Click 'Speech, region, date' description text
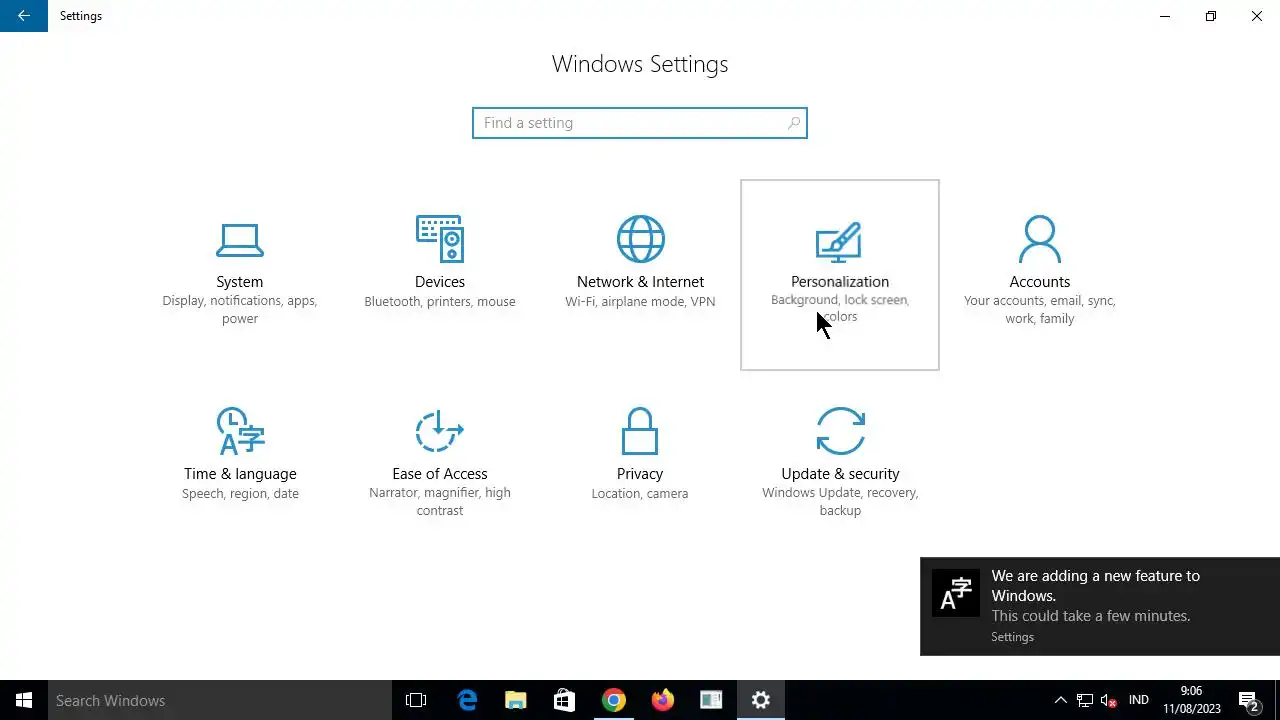The height and width of the screenshot is (720, 1280). 240,494
